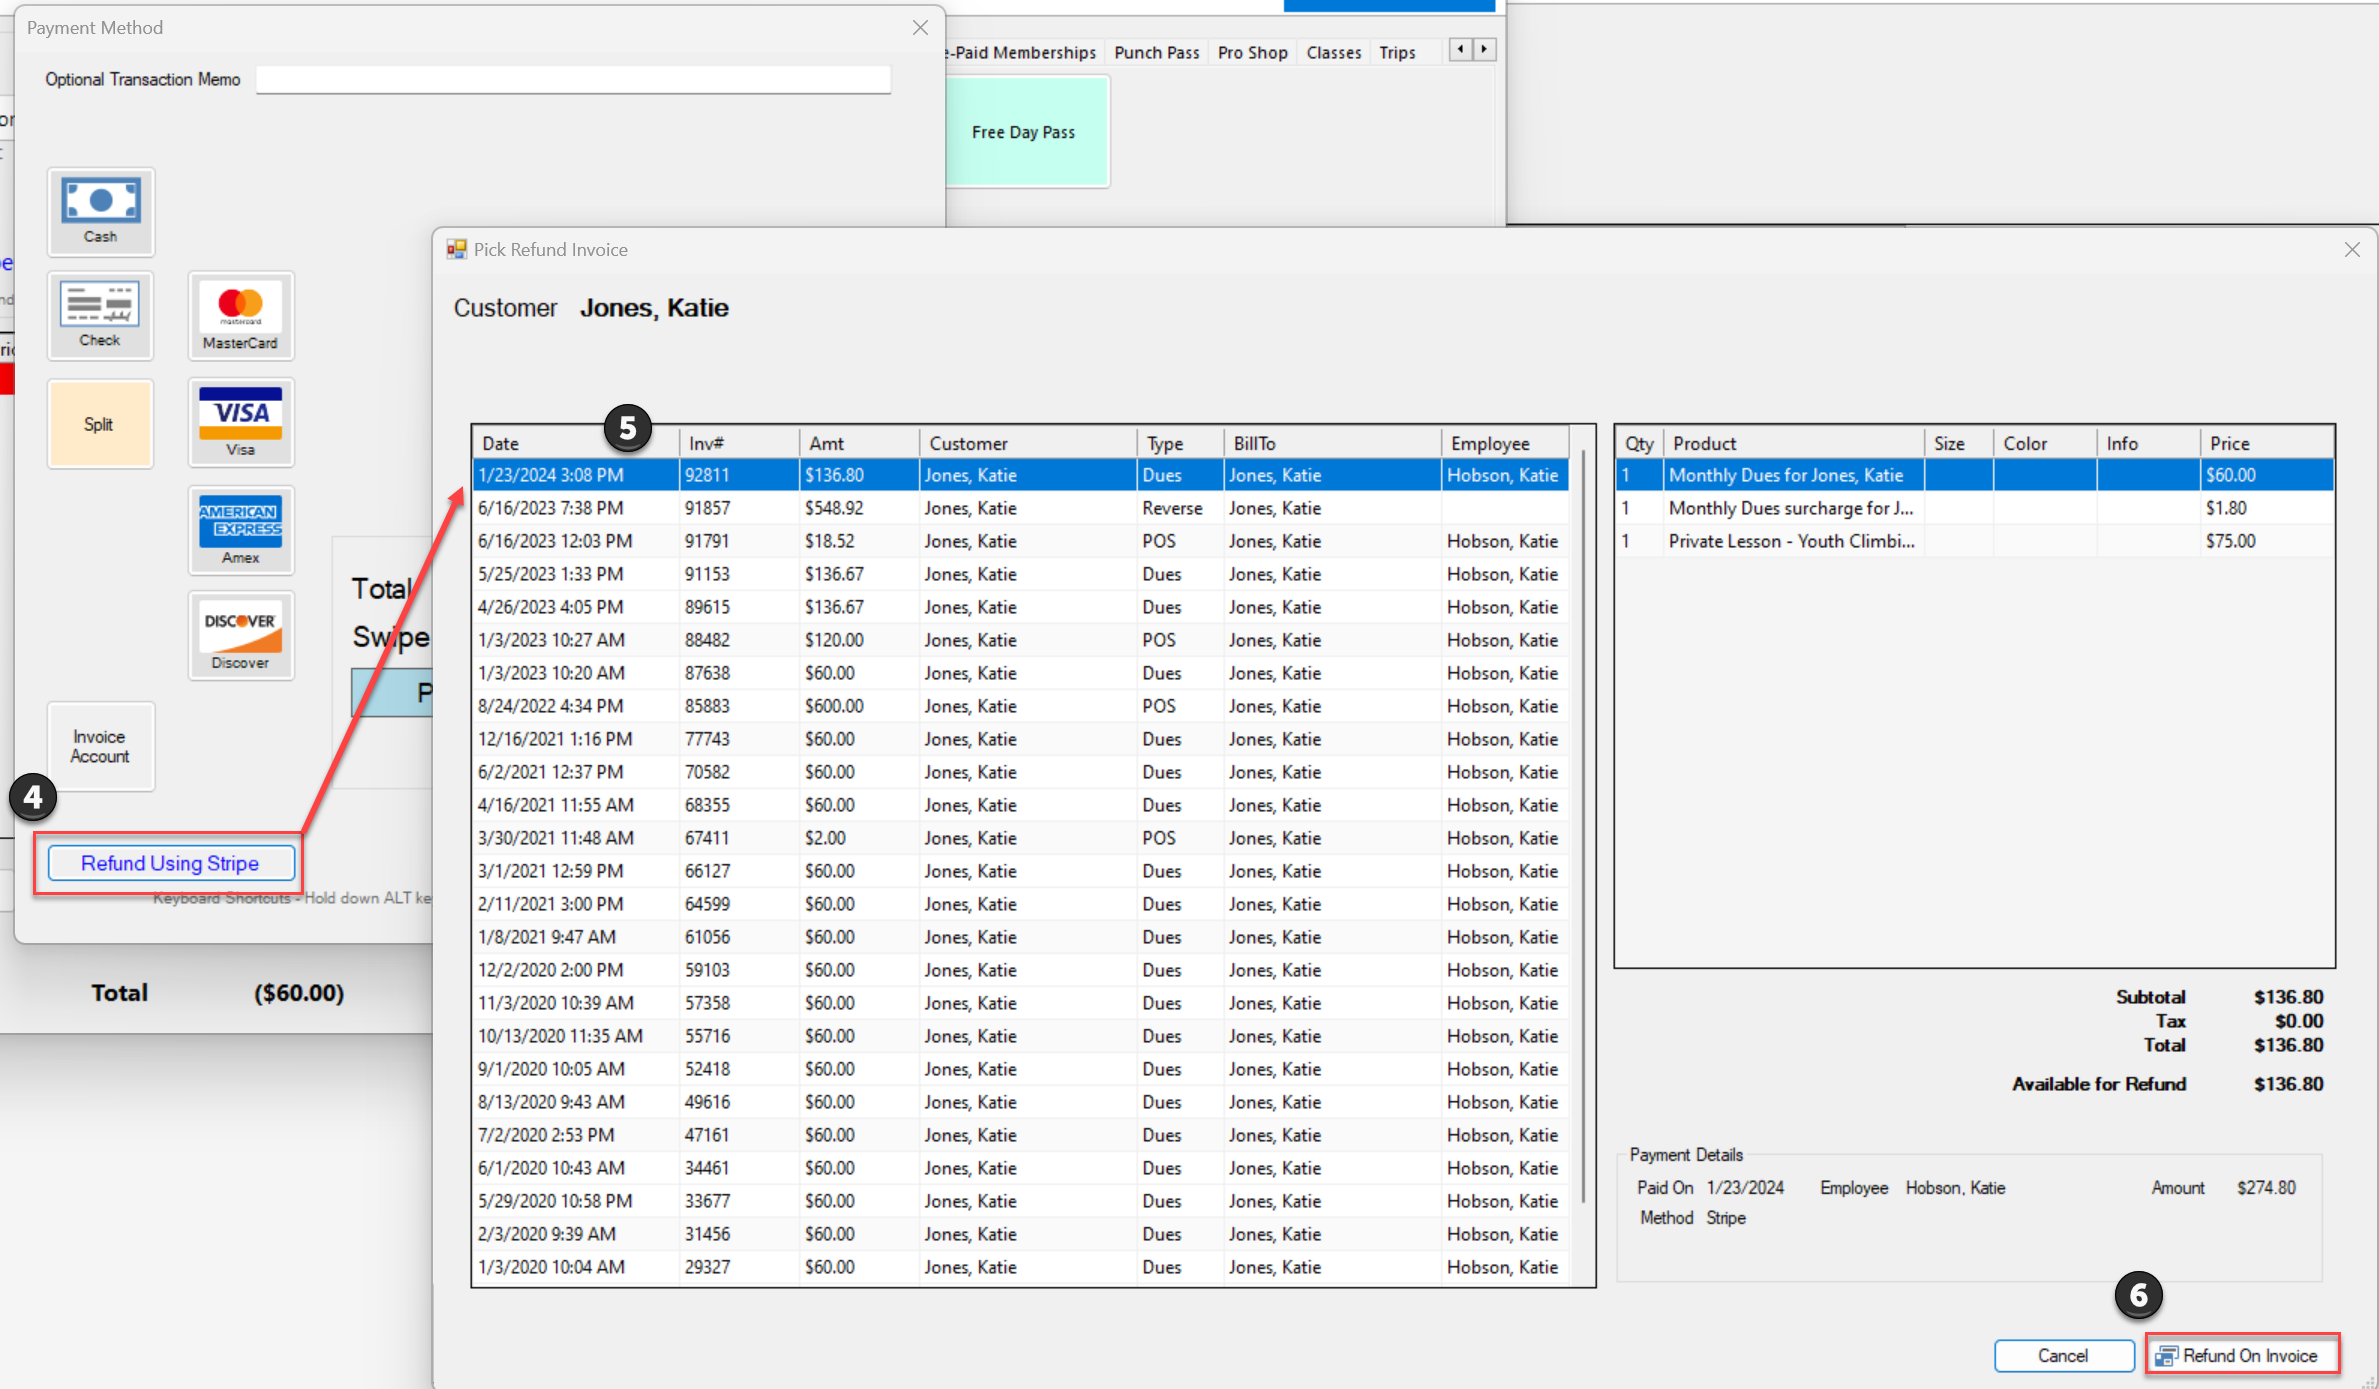Choose the Amex payment icon
The width and height of the screenshot is (2379, 1389).
click(241, 530)
